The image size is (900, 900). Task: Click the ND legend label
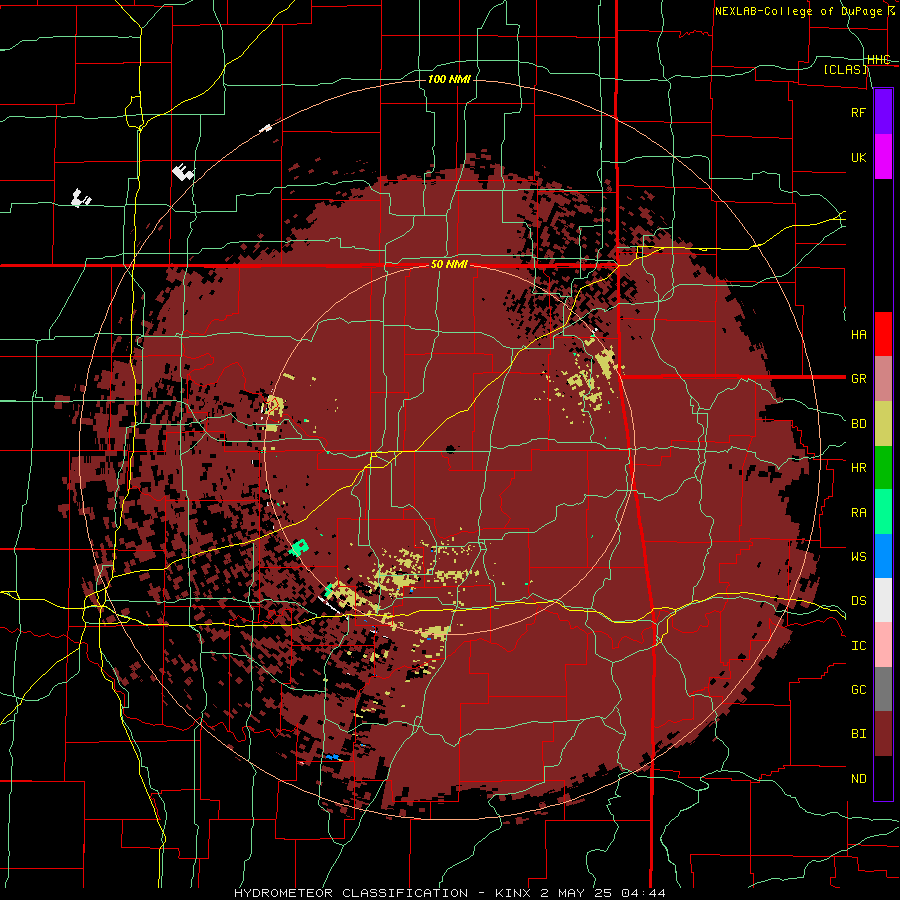click(858, 779)
